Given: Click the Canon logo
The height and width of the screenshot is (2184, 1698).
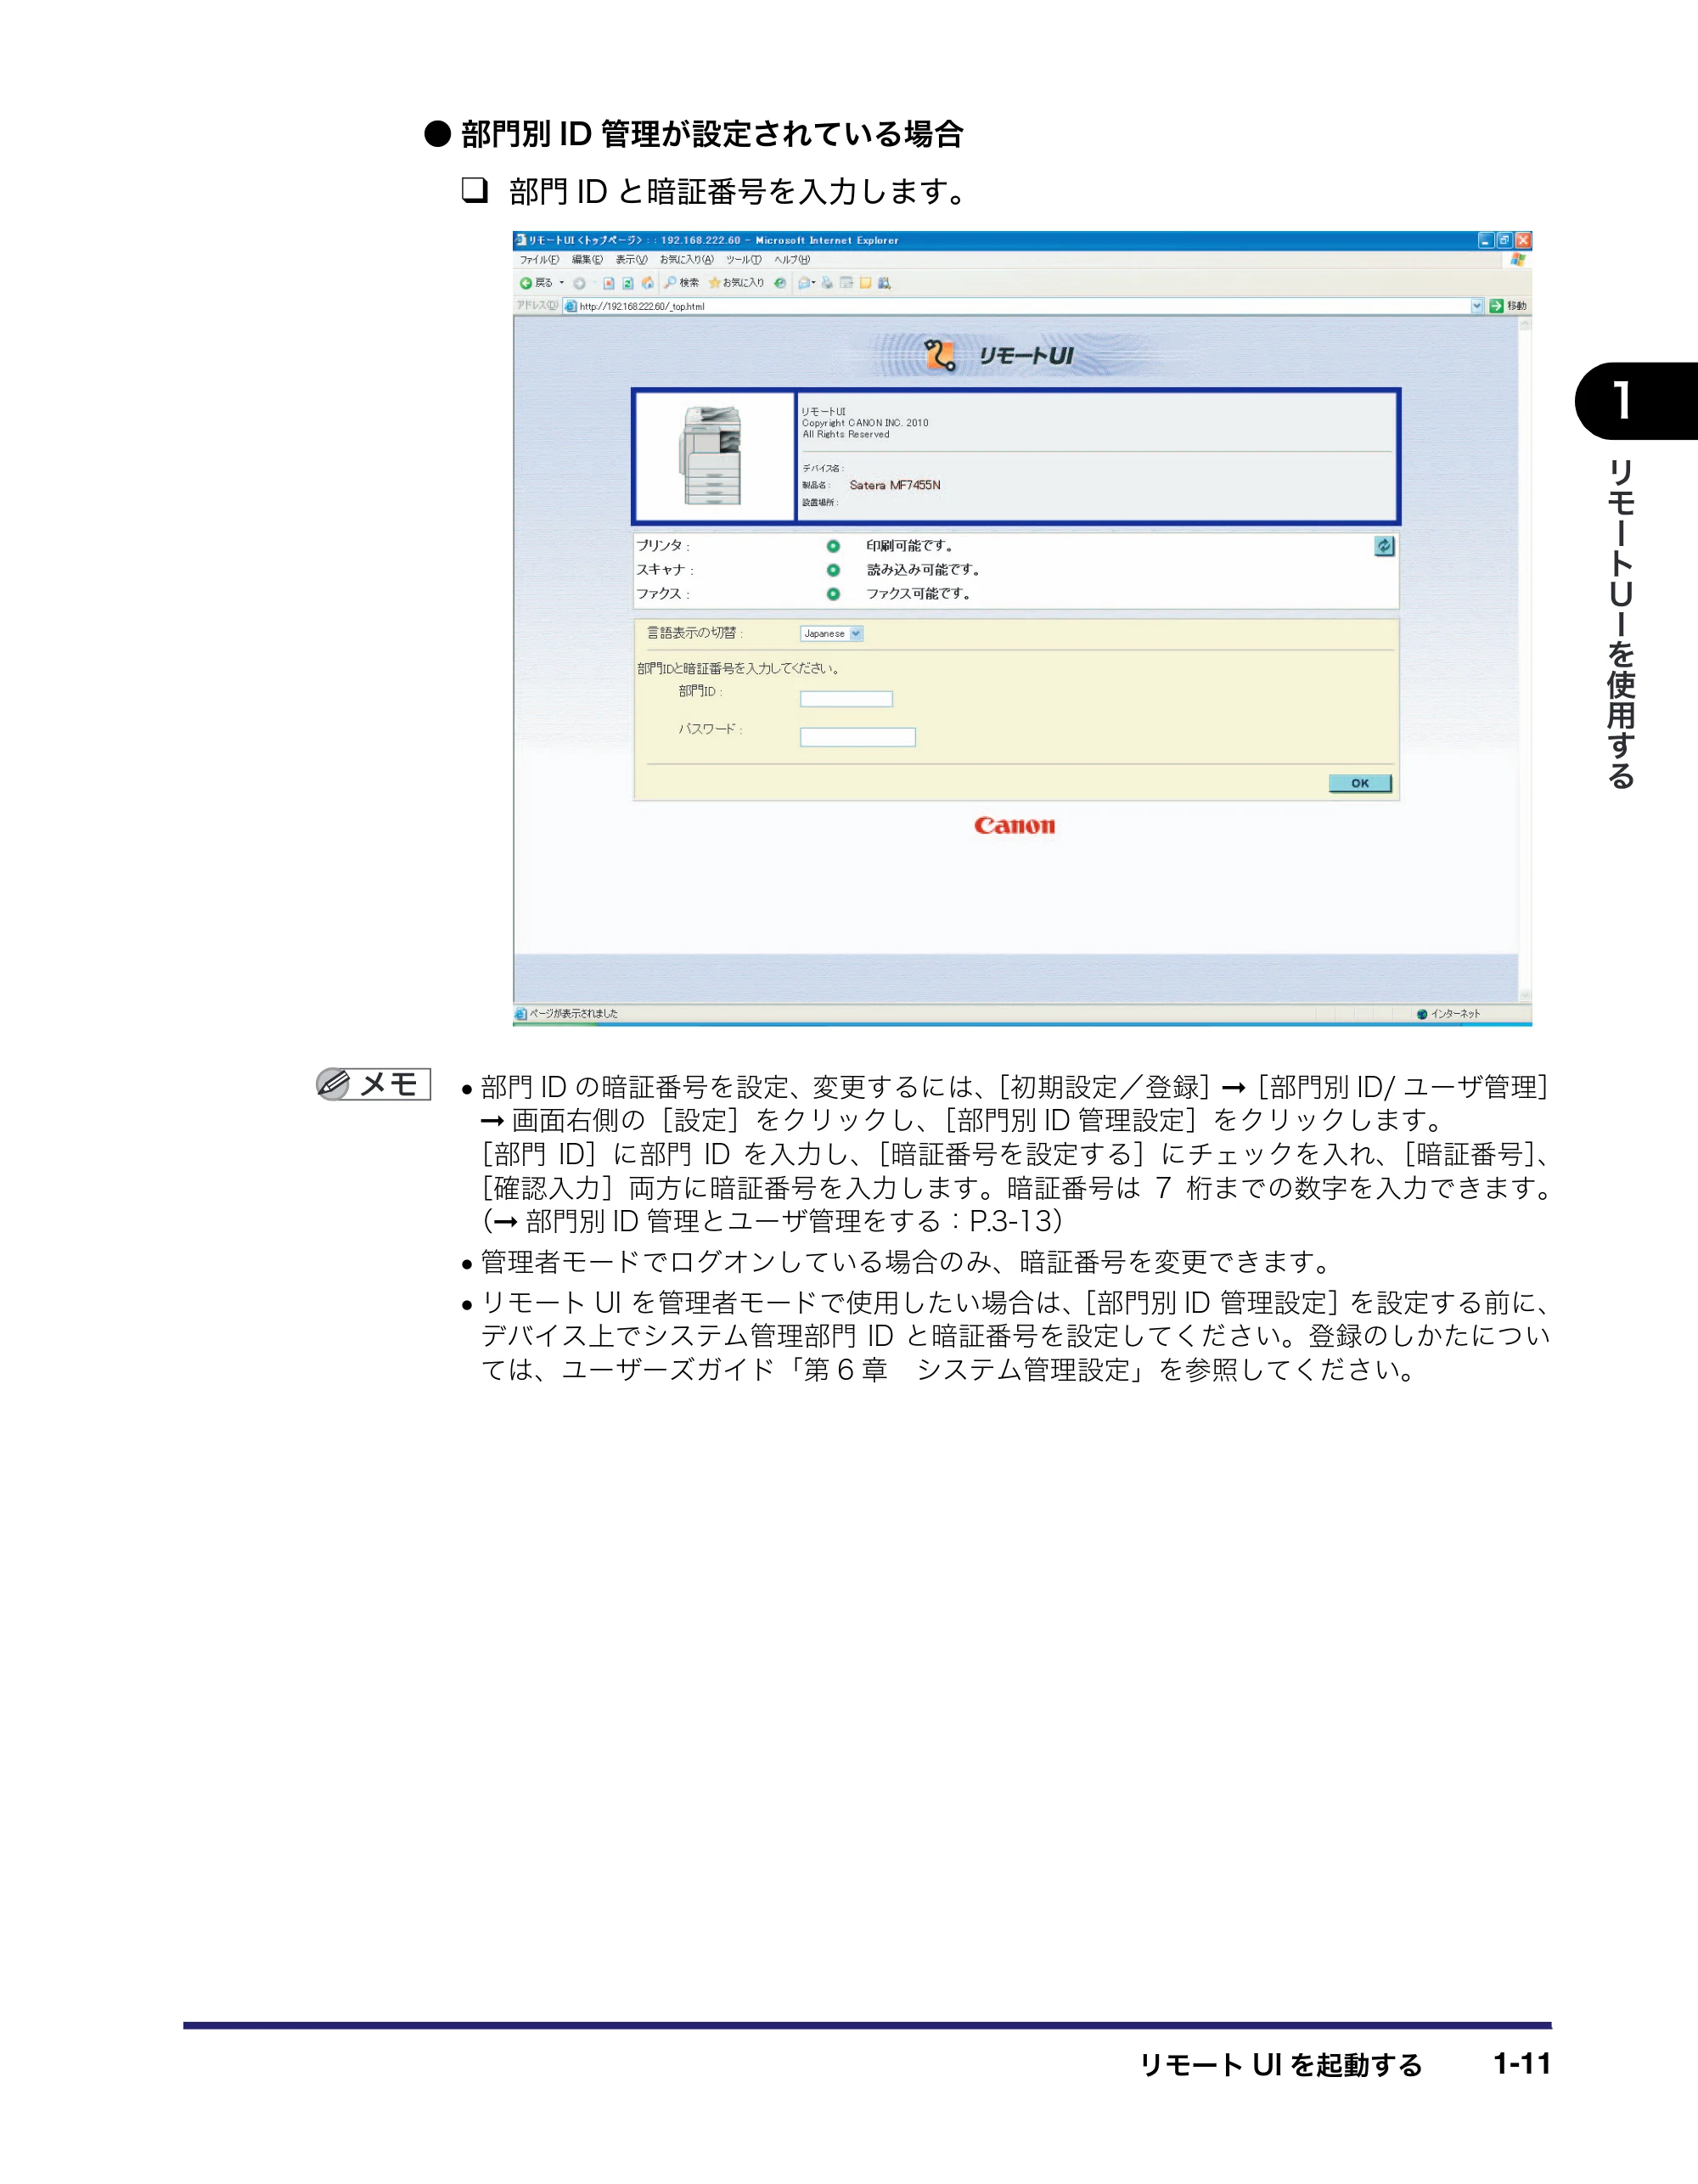Looking at the screenshot, I should pyautogui.click(x=1015, y=825).
